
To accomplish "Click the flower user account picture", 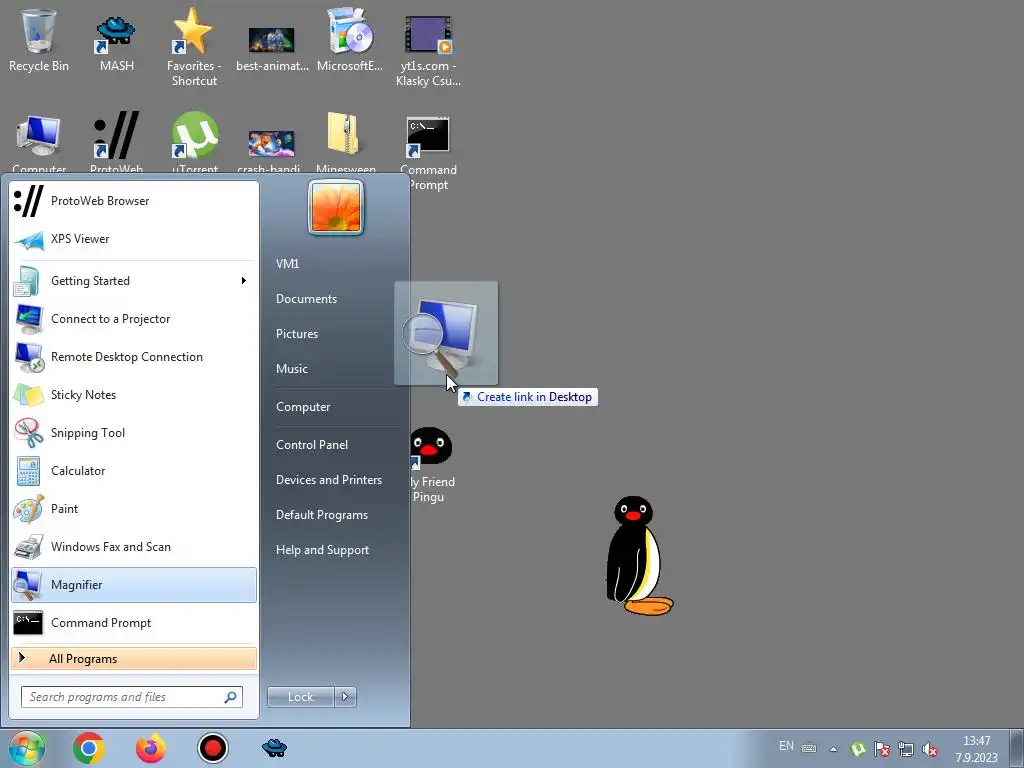I will 336,208.
